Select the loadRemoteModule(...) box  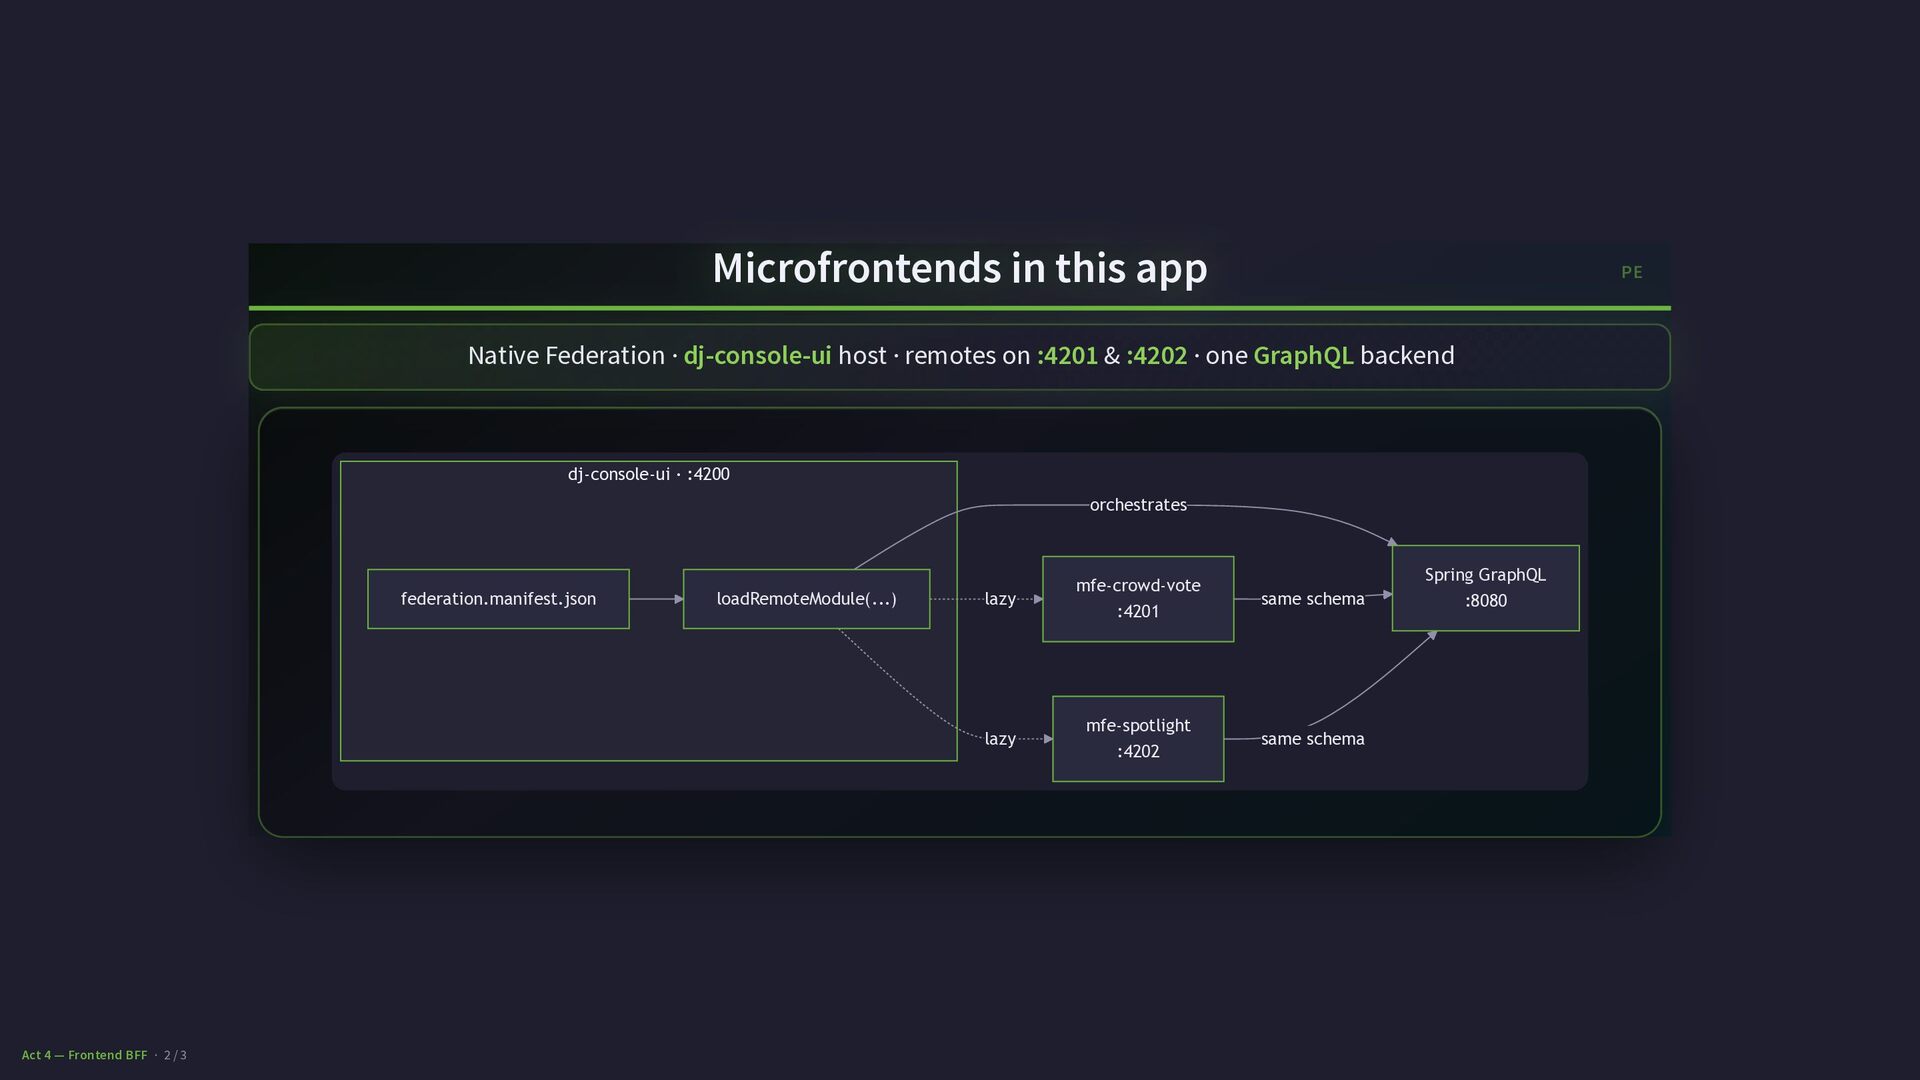[x=806, y=599]
